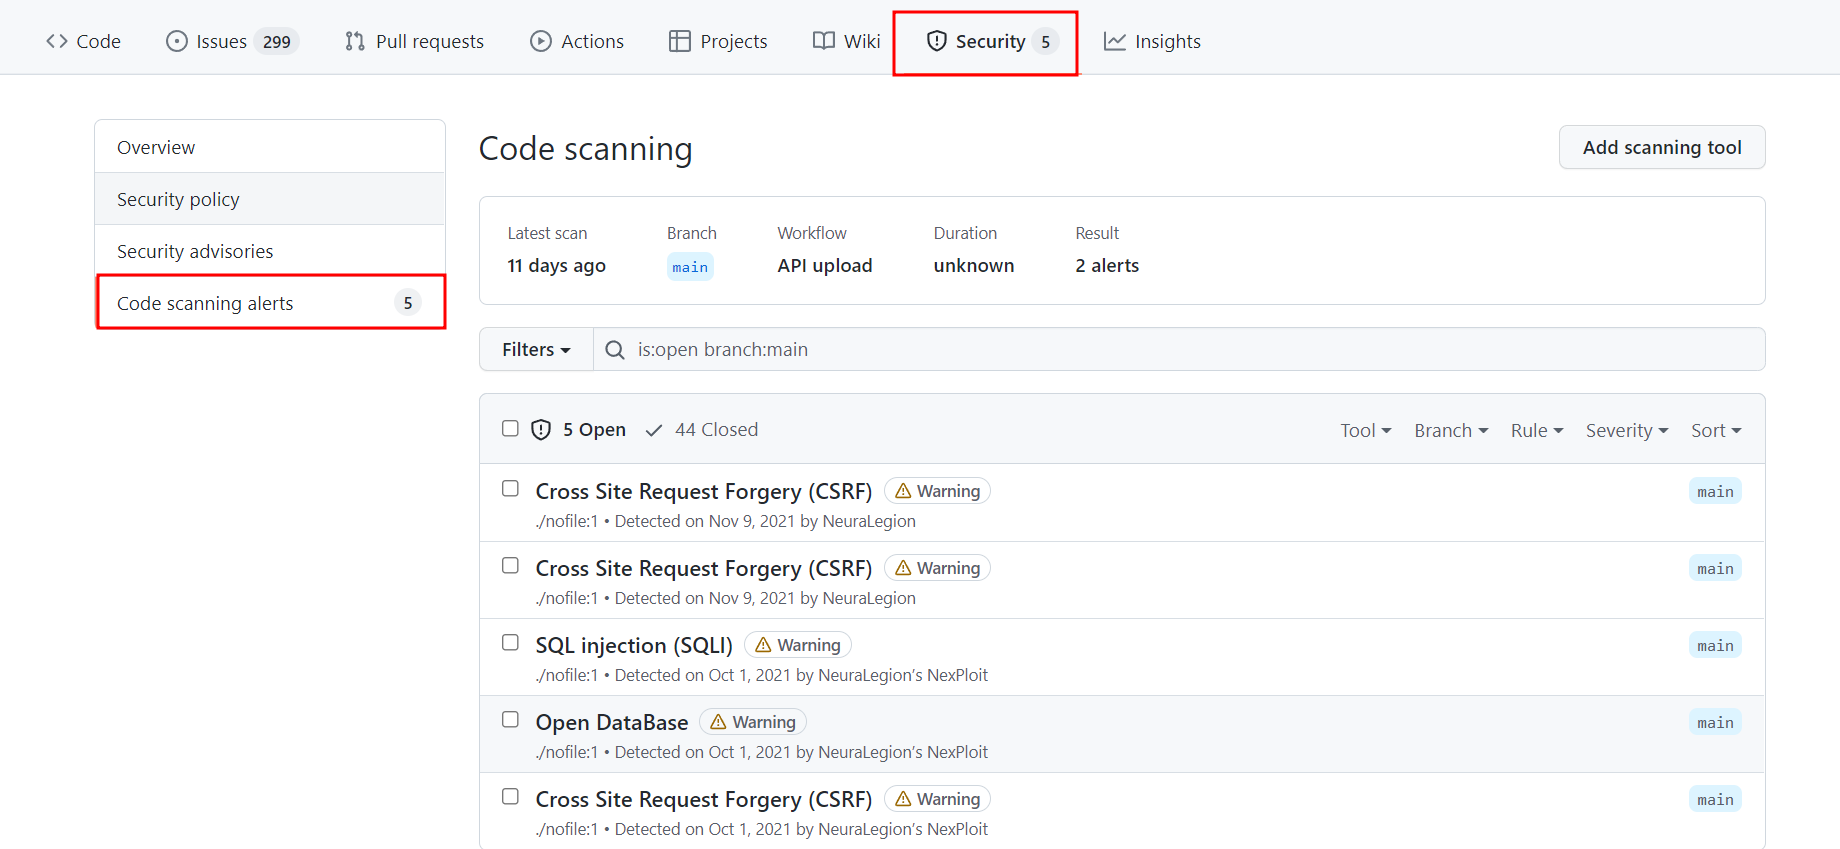The image size is (1840, 849).
Task: Open the Open DataBase alert
Action: pyautogui.click(x=612, y=722)
